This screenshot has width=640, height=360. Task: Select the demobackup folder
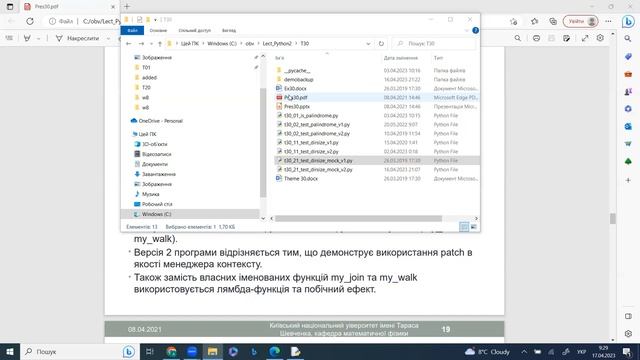click(298, 80)
